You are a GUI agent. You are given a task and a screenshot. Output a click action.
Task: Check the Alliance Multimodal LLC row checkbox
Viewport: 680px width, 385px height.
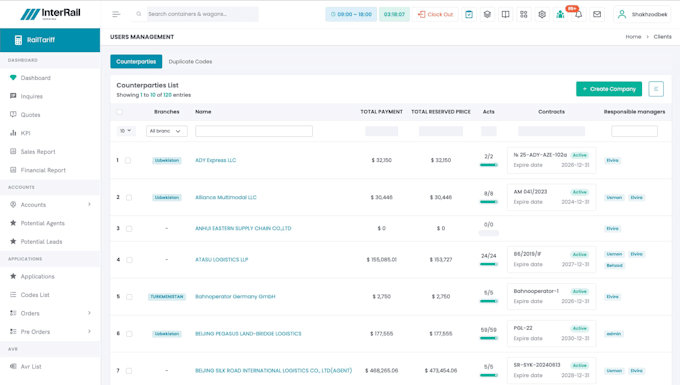coord(129,198)
